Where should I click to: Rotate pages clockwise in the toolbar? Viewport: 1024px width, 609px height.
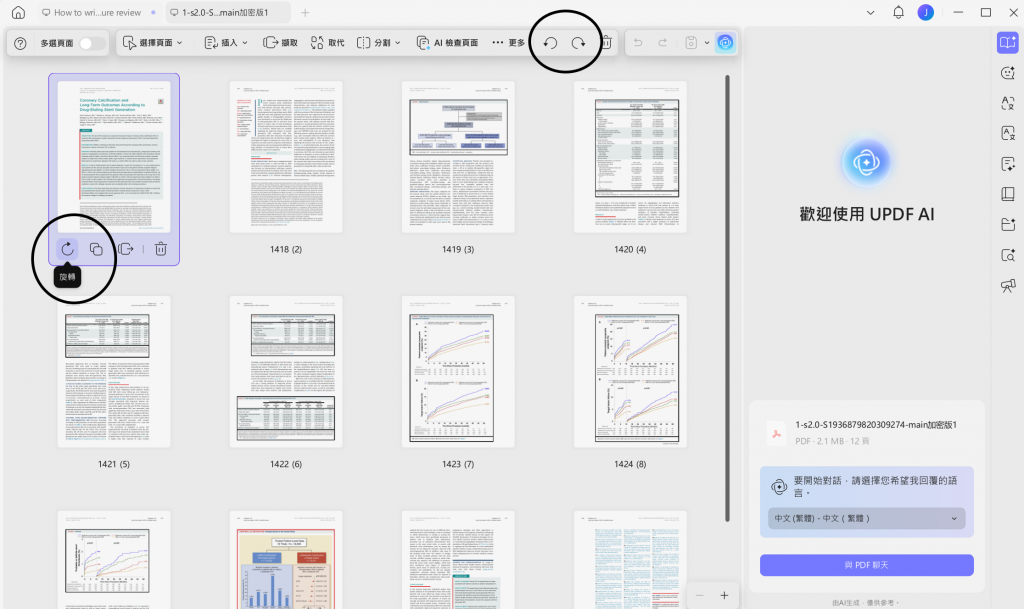coord(579,43)
